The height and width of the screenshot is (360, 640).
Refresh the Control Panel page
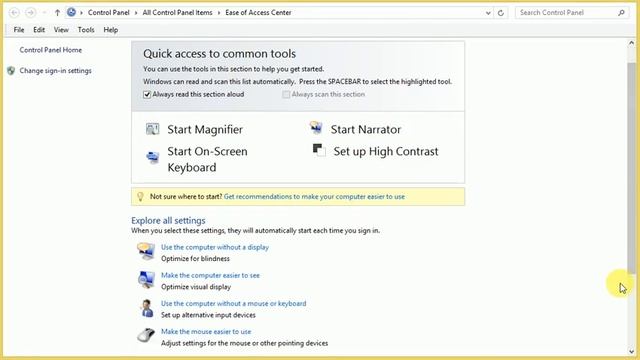coord(501,13)
